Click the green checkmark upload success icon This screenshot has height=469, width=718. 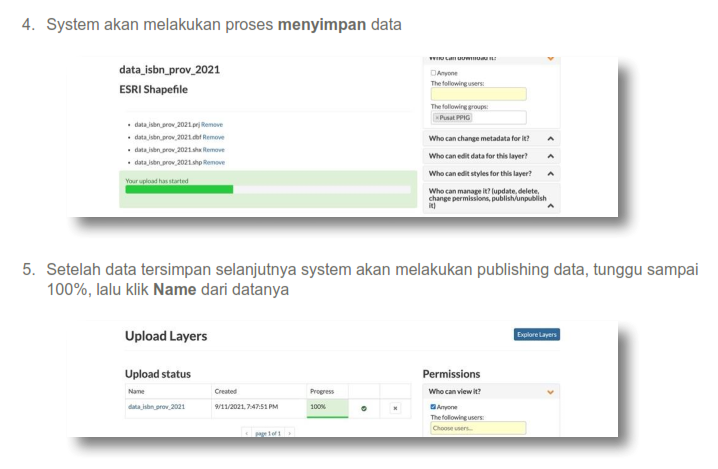(364, 408)
